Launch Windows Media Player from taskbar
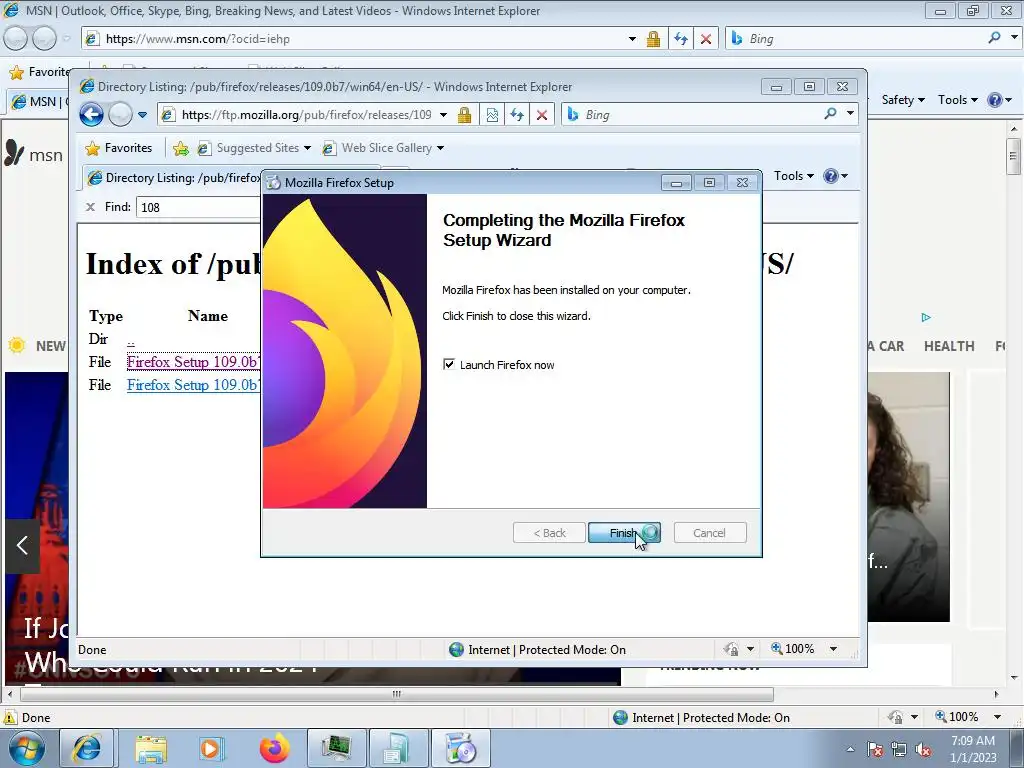The height and width of the screenshot is (768, 1024). tap(210, 748)
